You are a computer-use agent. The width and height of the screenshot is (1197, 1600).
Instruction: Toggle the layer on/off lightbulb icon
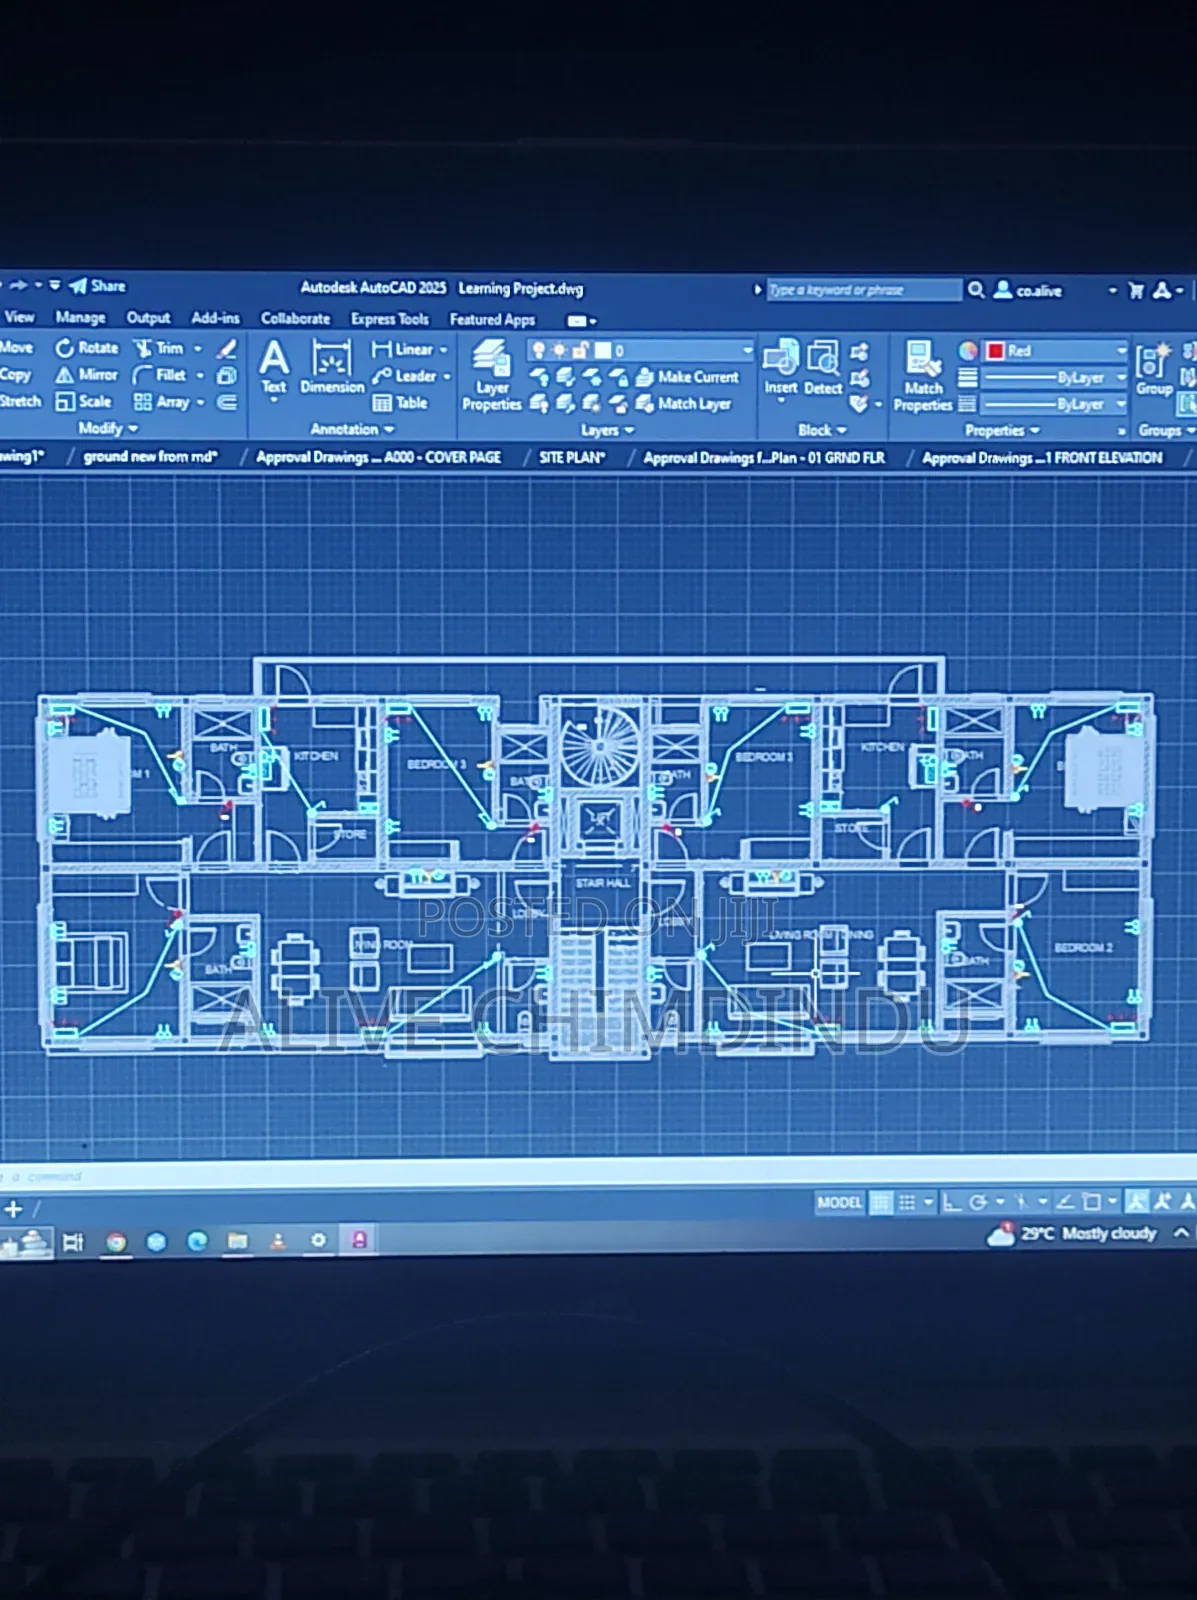(539, 350)
